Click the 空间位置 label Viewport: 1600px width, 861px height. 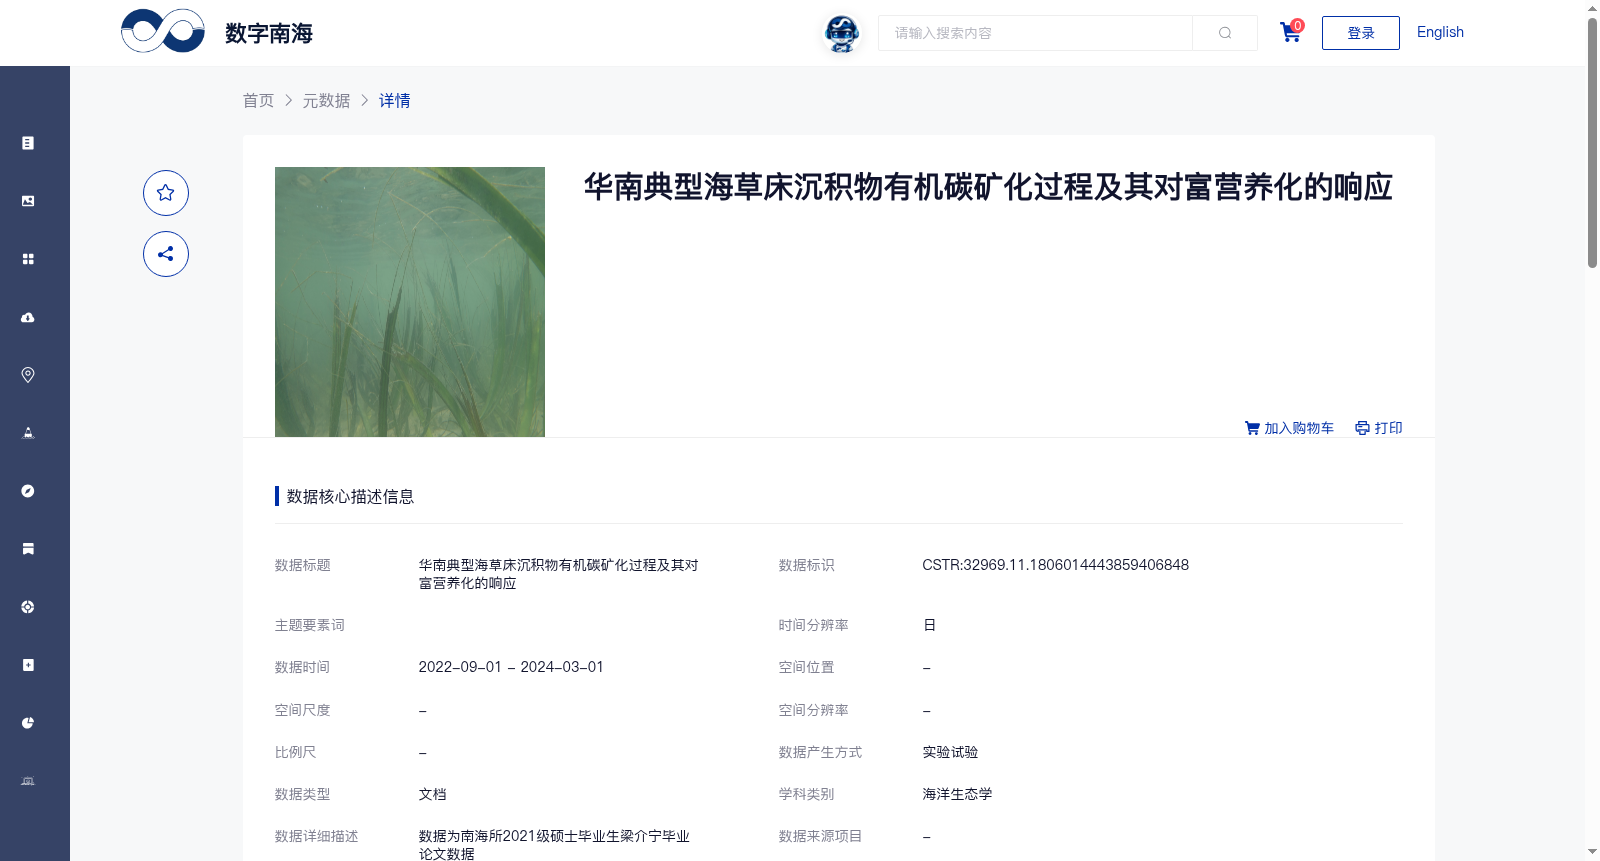(806, 667)
